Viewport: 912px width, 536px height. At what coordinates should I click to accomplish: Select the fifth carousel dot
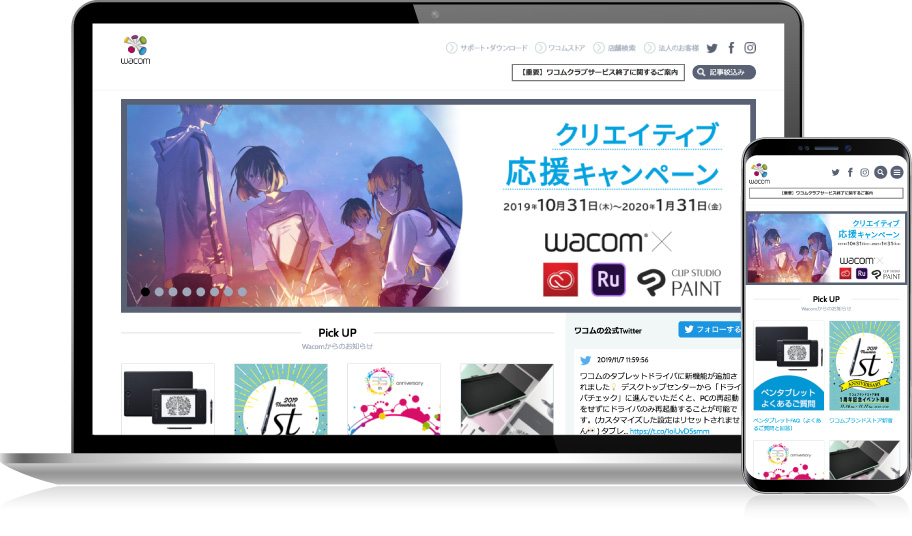tap(201, 292)
